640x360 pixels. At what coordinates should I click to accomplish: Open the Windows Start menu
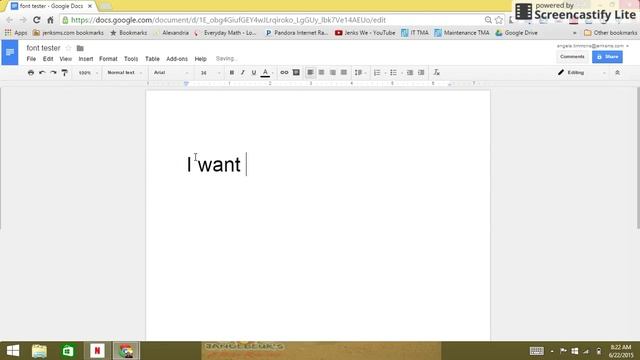13,351
